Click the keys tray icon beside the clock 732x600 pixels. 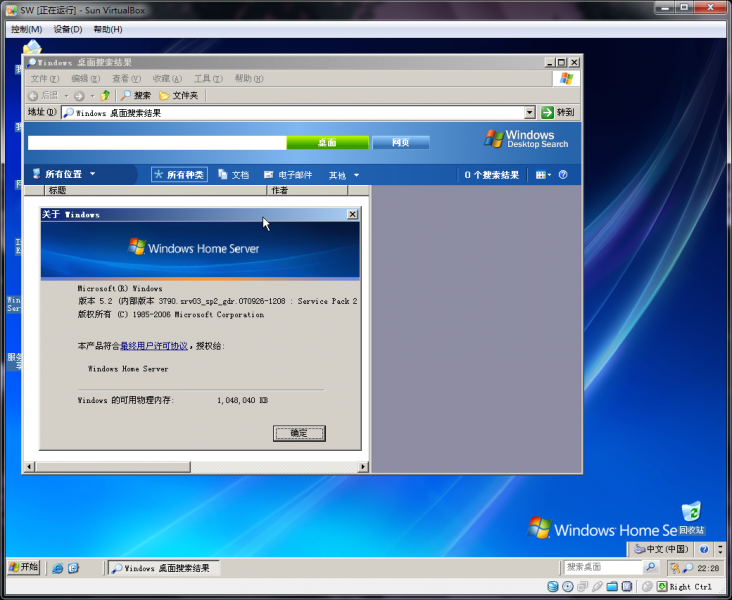point(675,568)
